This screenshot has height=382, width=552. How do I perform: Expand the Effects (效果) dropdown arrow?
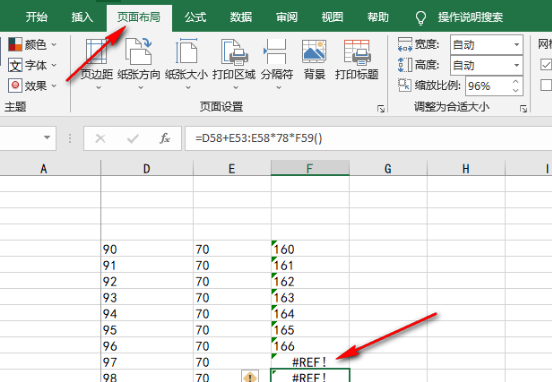point(54,86)
